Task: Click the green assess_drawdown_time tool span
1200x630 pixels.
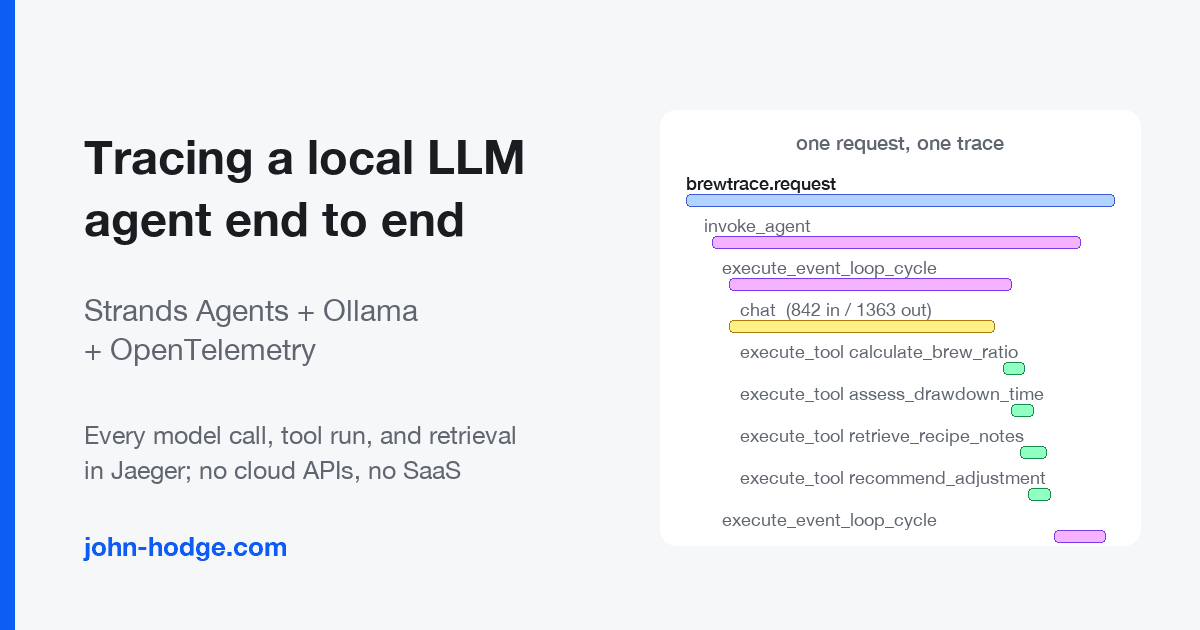Action: pyautogui.click(x=1022, y=410)
